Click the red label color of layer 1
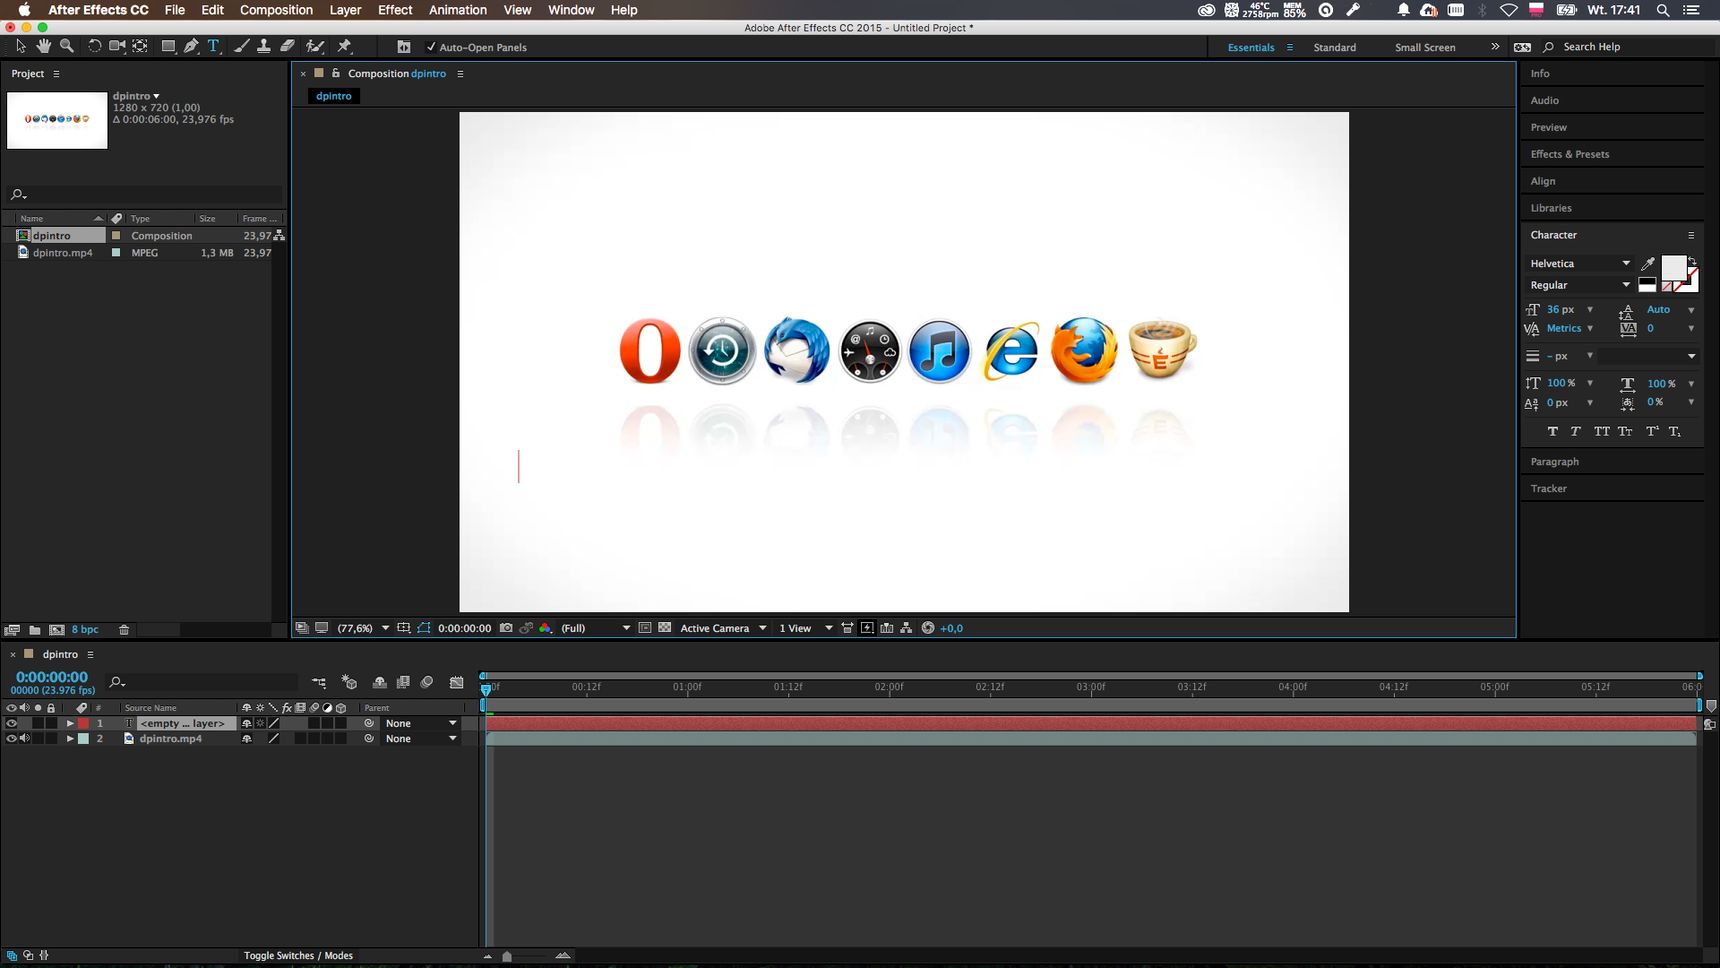Viewport: 1720px width, 968px height. pyautogui.click(x=84, y=723)
